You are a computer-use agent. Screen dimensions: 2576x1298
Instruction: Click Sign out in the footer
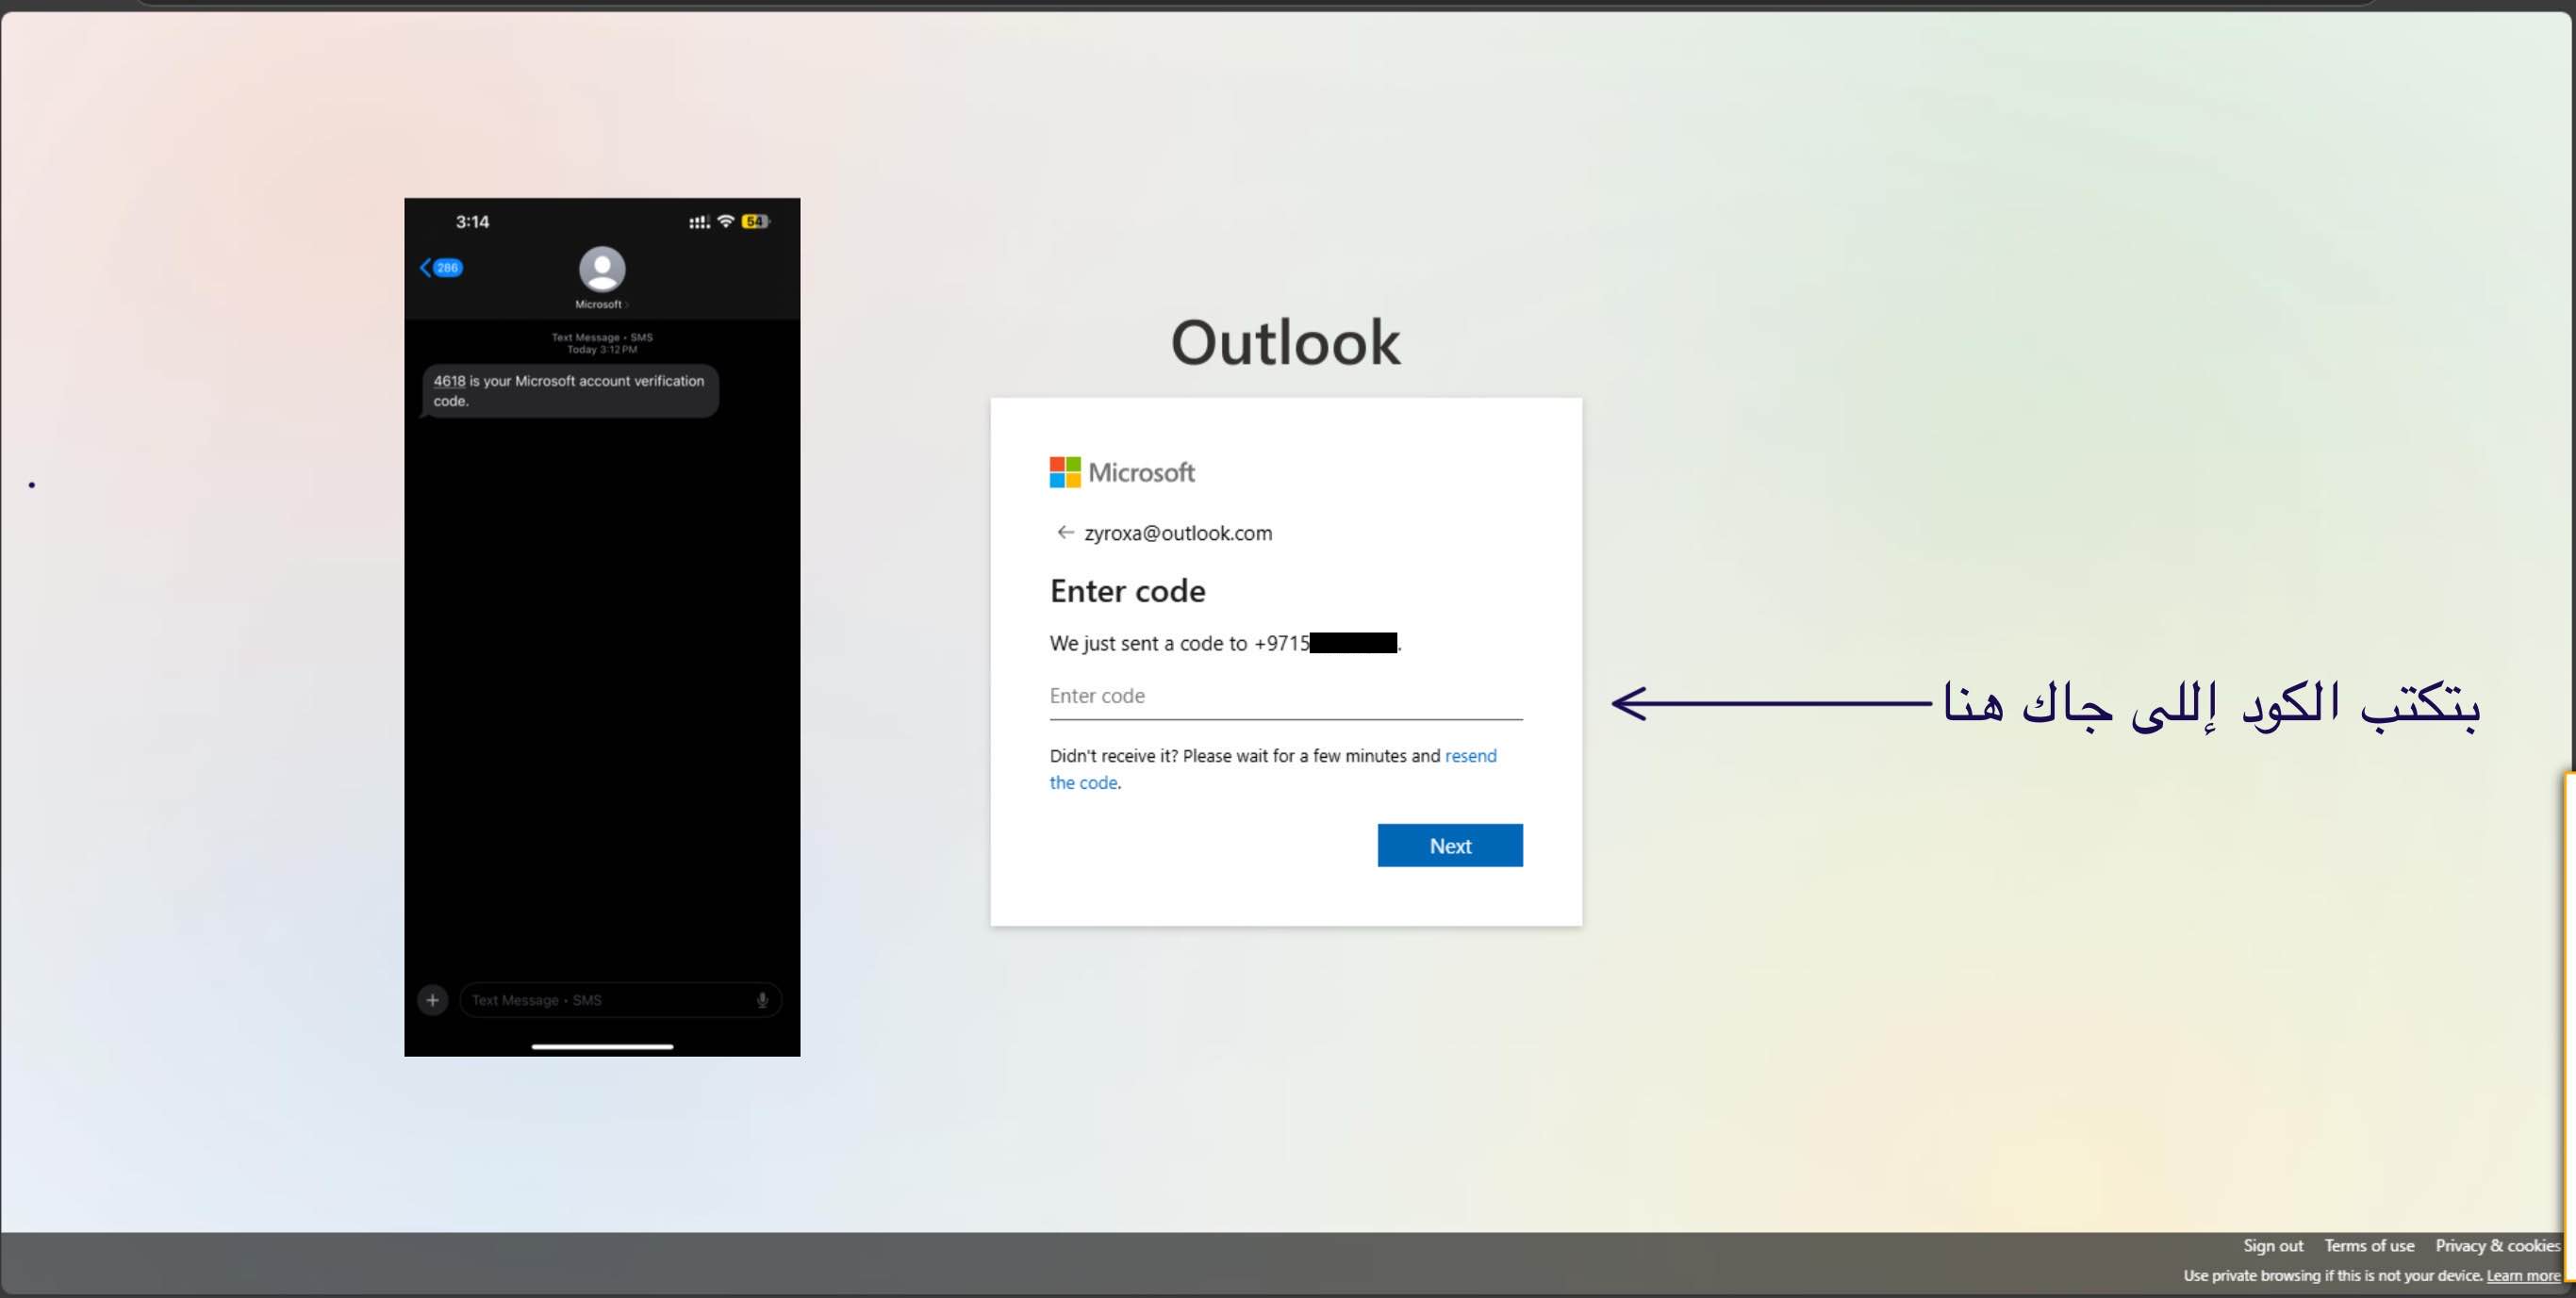[2272, 1245]
